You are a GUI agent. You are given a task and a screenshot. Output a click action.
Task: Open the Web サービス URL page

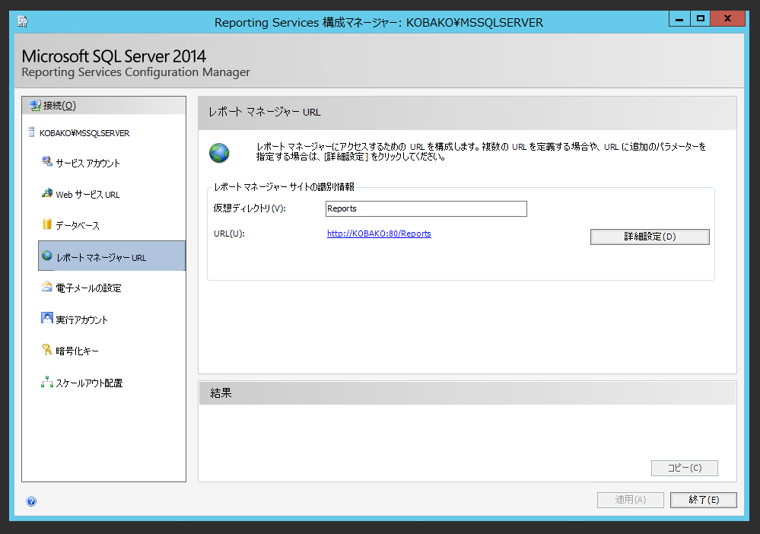88,195
